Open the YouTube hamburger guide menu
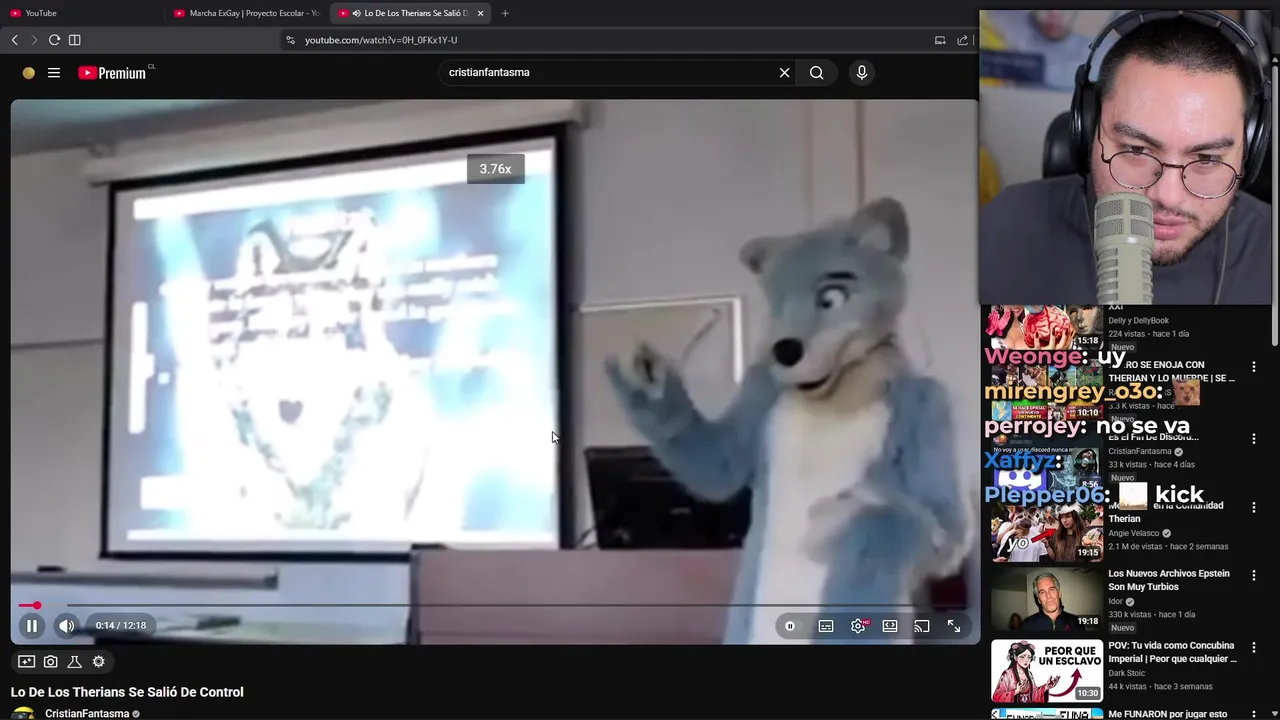 54,73
